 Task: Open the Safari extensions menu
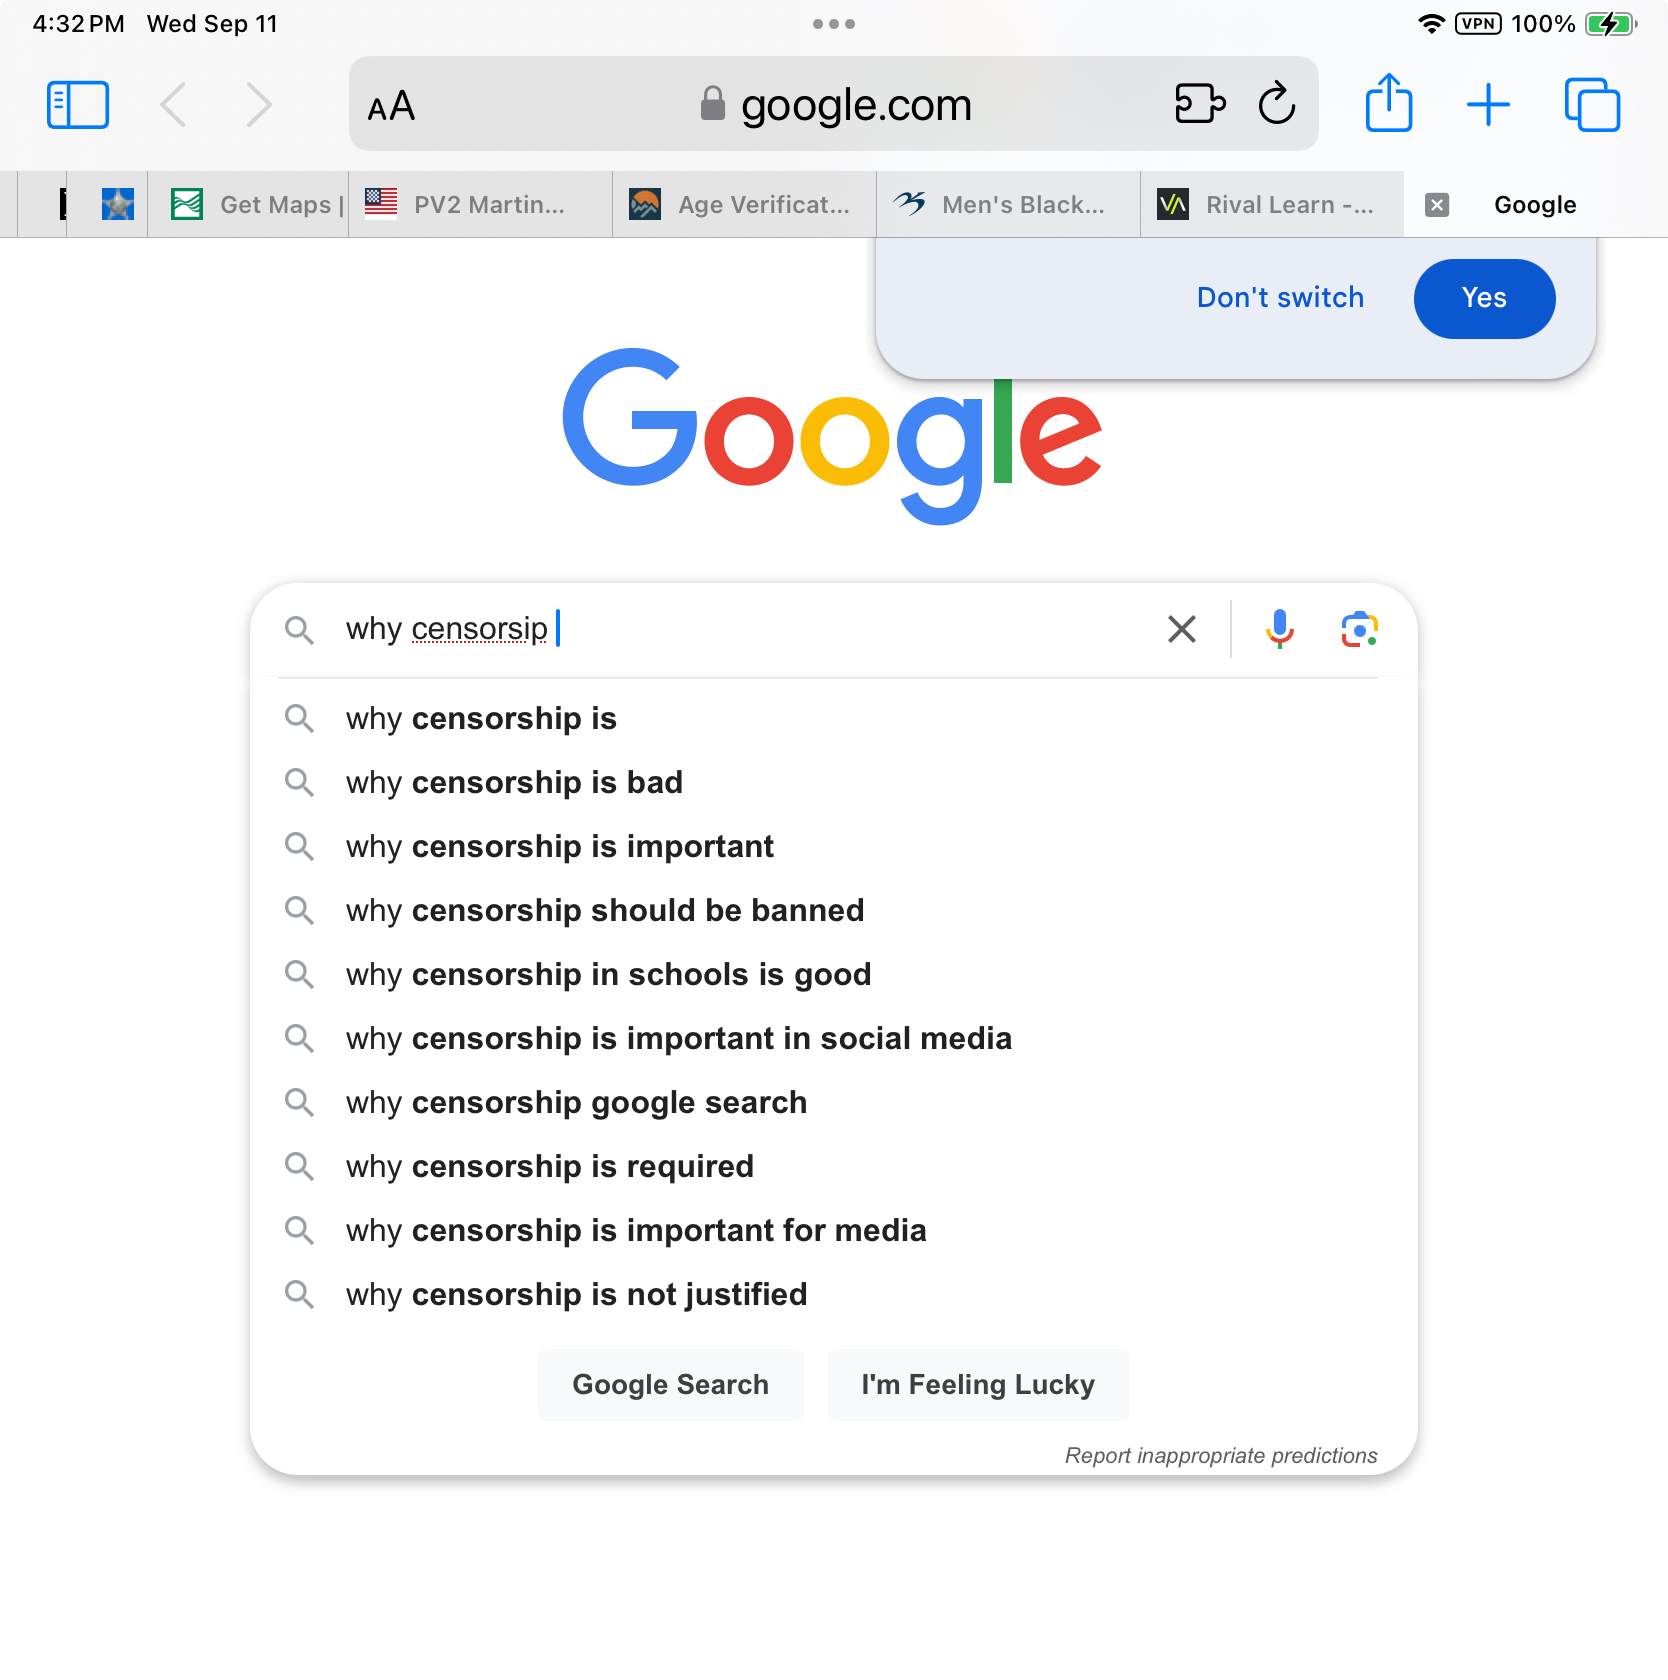coord(1199,104)
